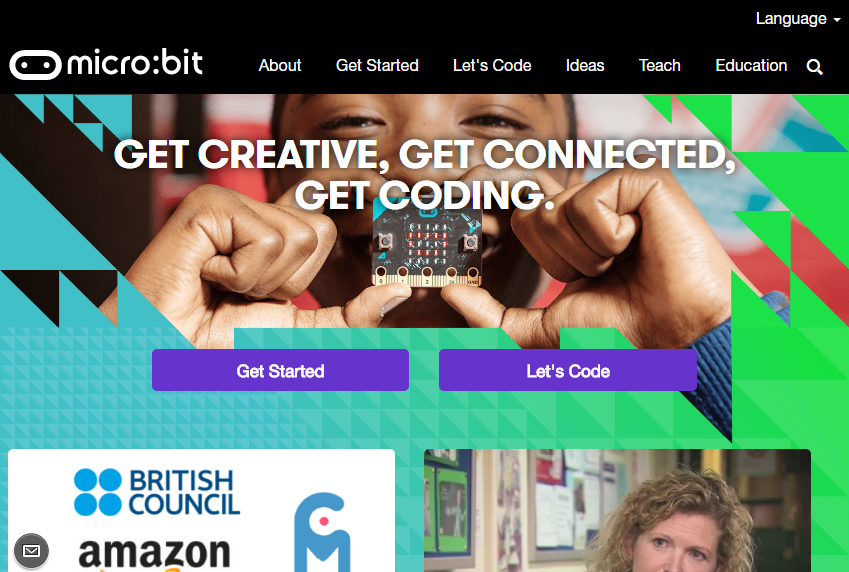Select the Education menu item
849x572 pixels.
[751, 66]
